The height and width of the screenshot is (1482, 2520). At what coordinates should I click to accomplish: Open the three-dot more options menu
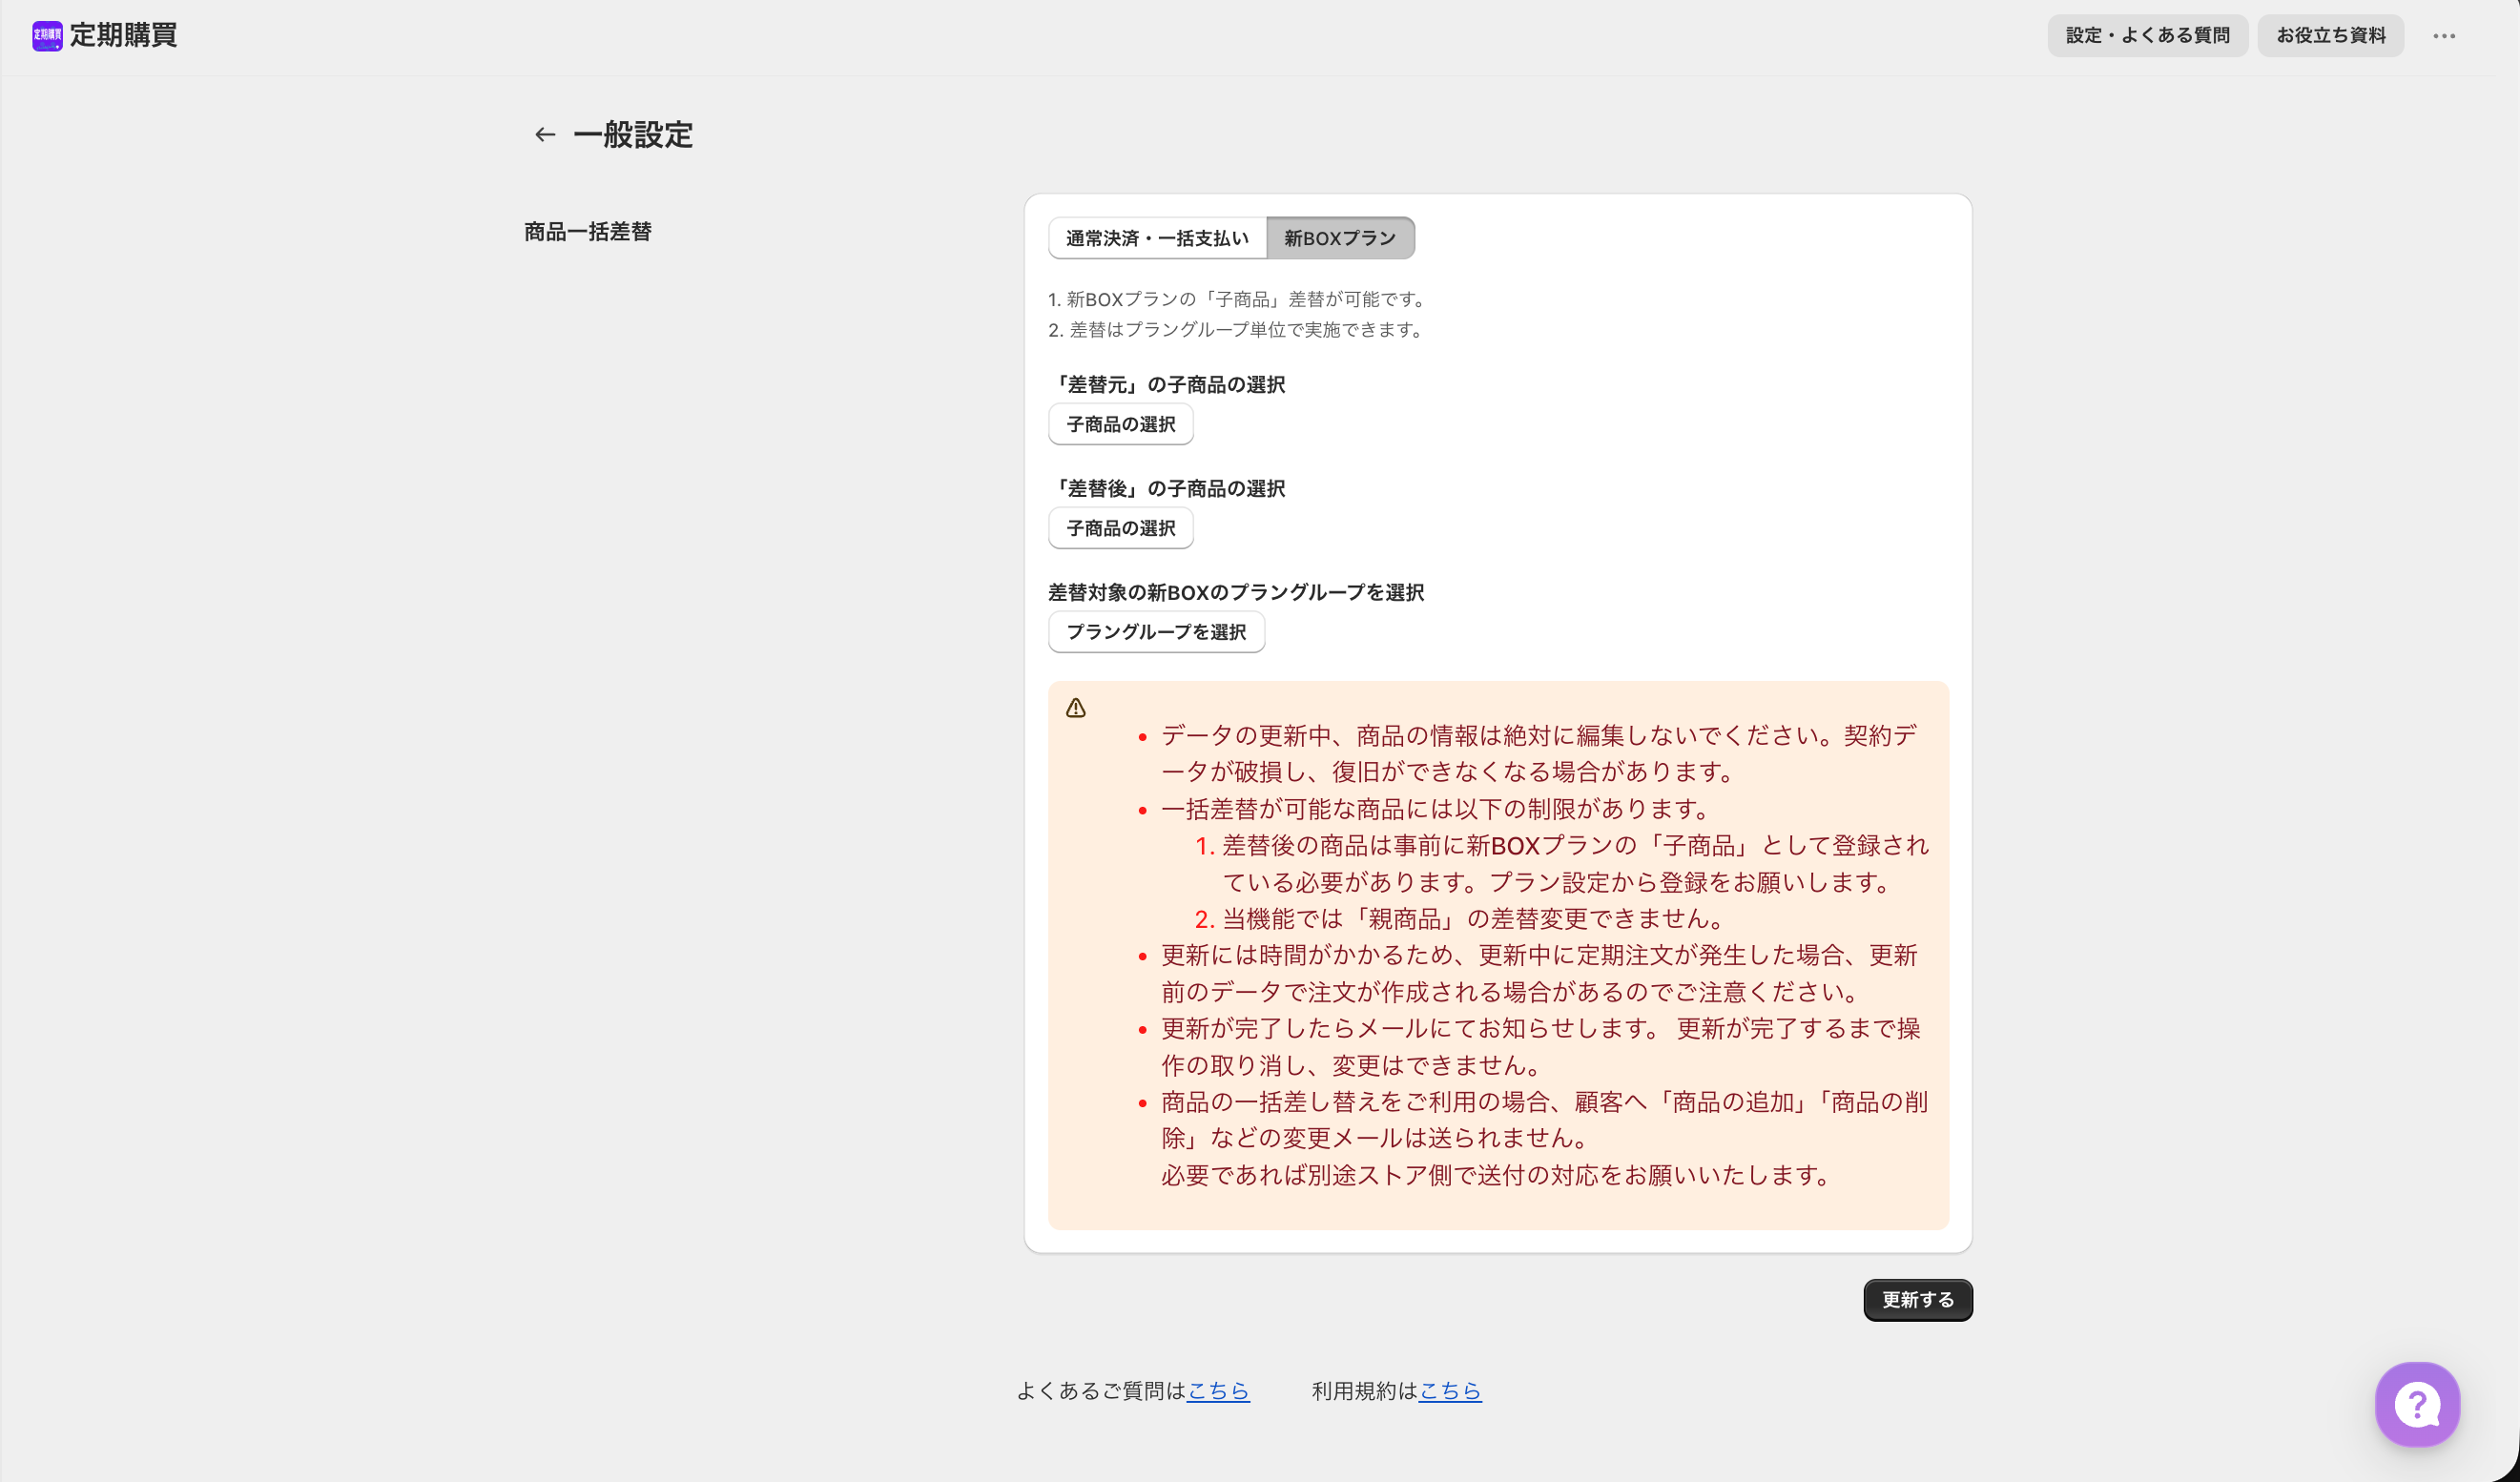click(2444, 36)
